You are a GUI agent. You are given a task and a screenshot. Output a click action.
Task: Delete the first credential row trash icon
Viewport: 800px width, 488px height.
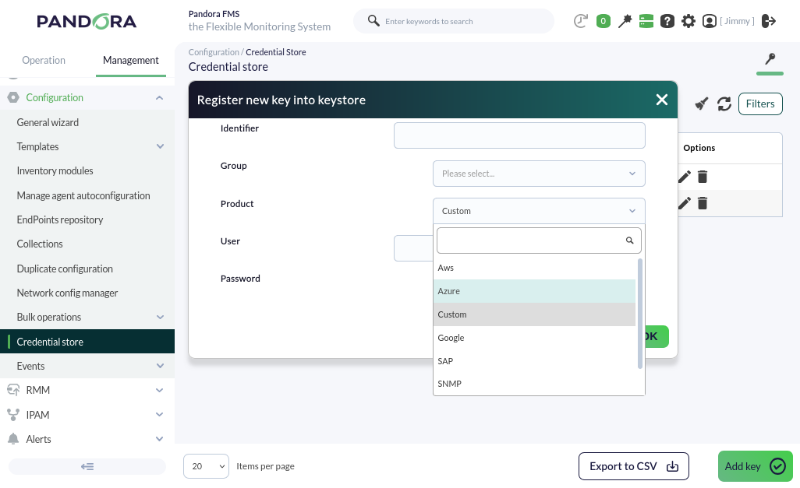(x=703, y=177)
